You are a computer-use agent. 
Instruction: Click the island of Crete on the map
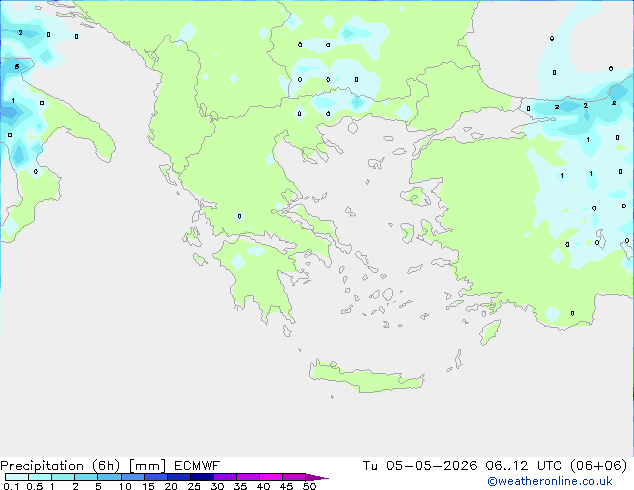pos(366,376)
